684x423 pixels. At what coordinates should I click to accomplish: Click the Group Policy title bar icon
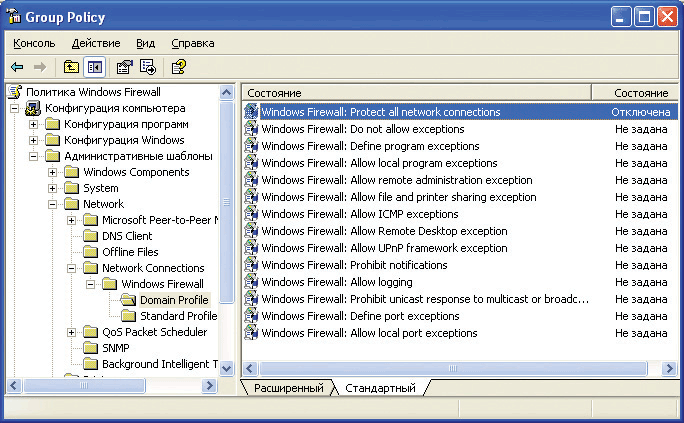14,17
